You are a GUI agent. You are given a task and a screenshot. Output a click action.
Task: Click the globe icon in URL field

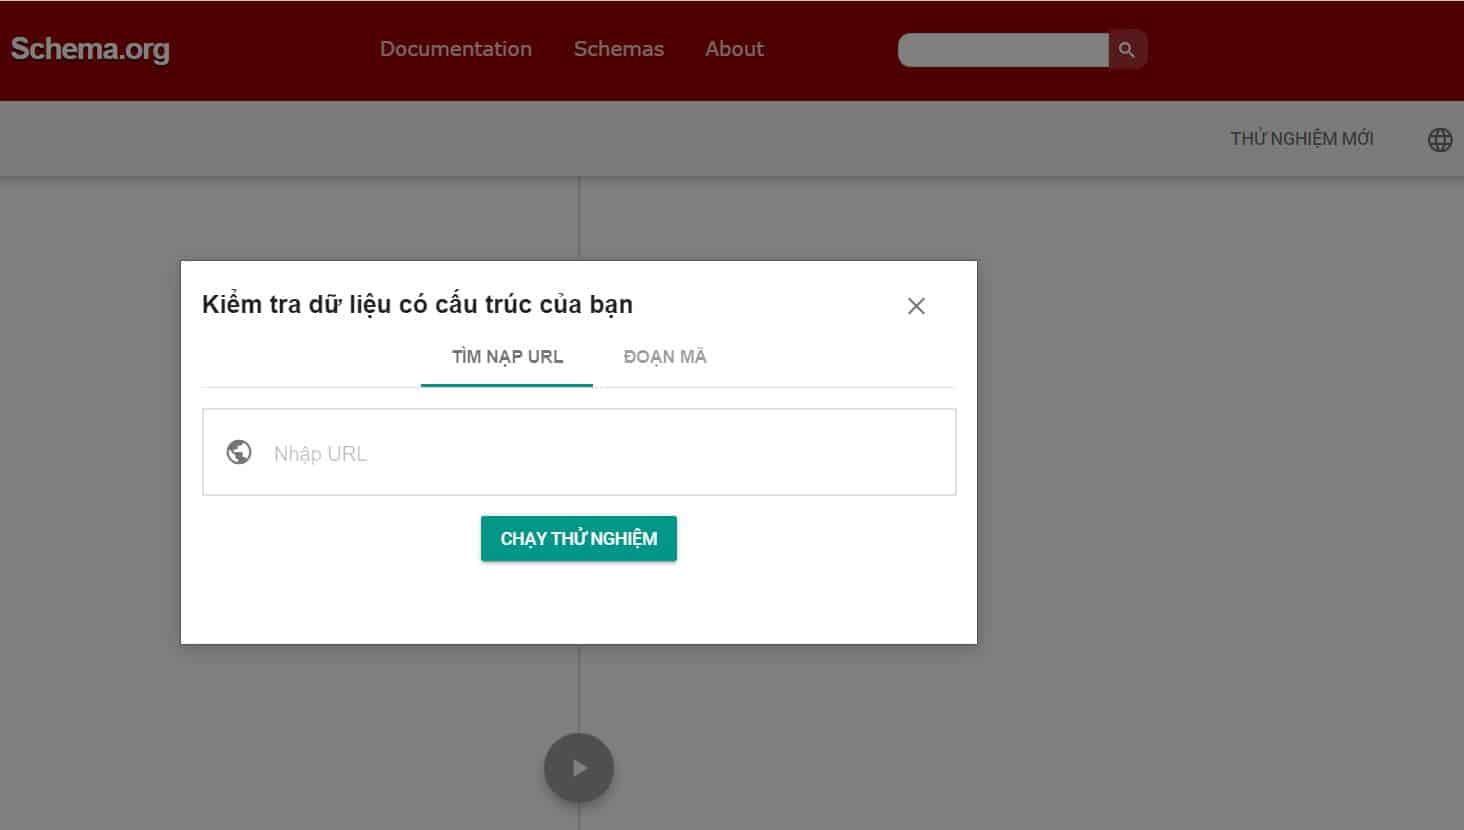[239, 452]
